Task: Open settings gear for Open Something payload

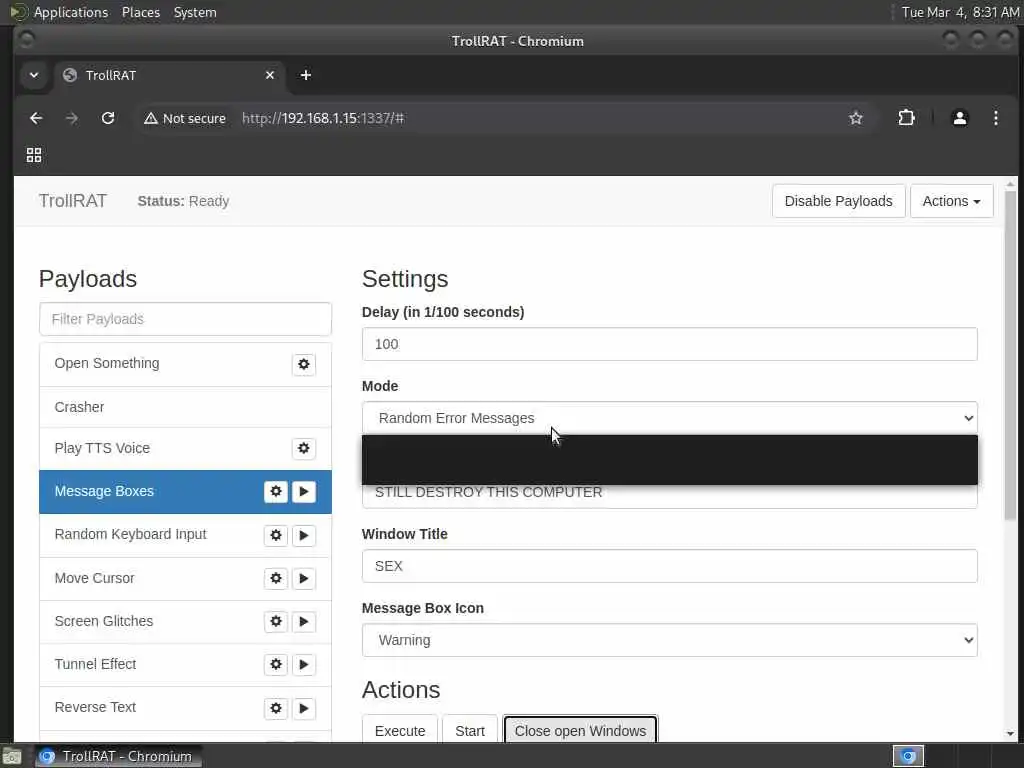Action: click(x=304, y=364)
